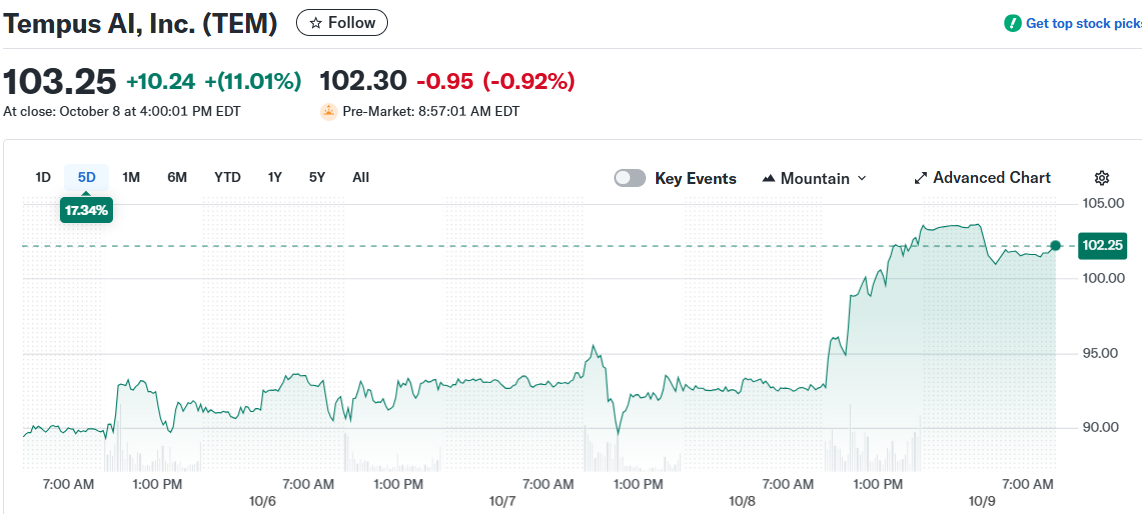This screenshot has width=1142, height=514.
Task: Click the Advanced Chart expand icon
Action: (921, 178)
